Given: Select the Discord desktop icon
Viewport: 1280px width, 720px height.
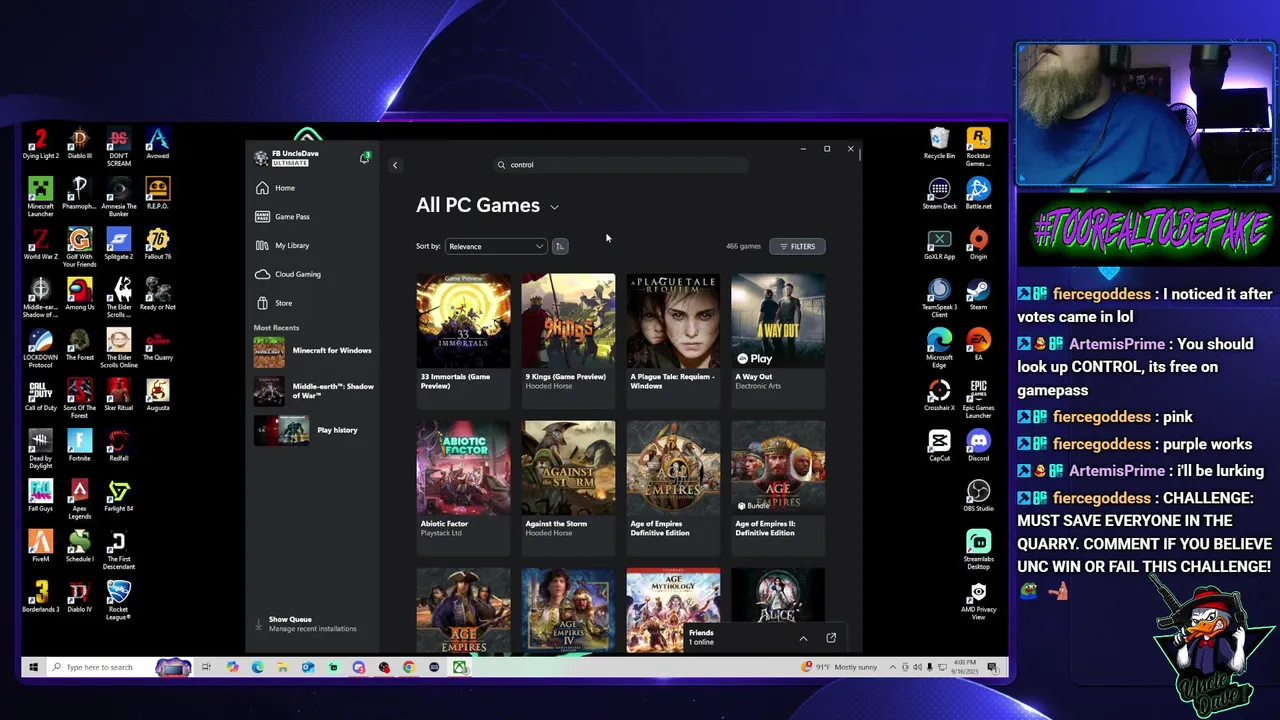Looking at the screenshot, I should 978,445.
